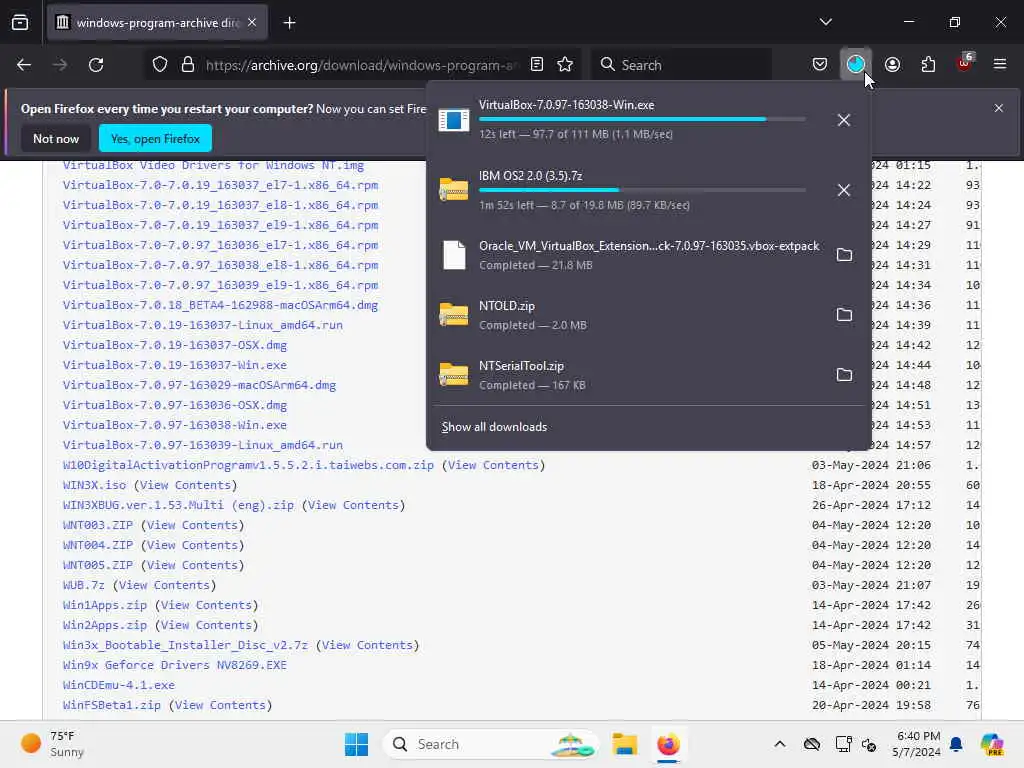Open VirtualBox-7.0.19-163037-Win.exe link
The width and height of the screenshot is (1024, 768).
click(174, 365)
